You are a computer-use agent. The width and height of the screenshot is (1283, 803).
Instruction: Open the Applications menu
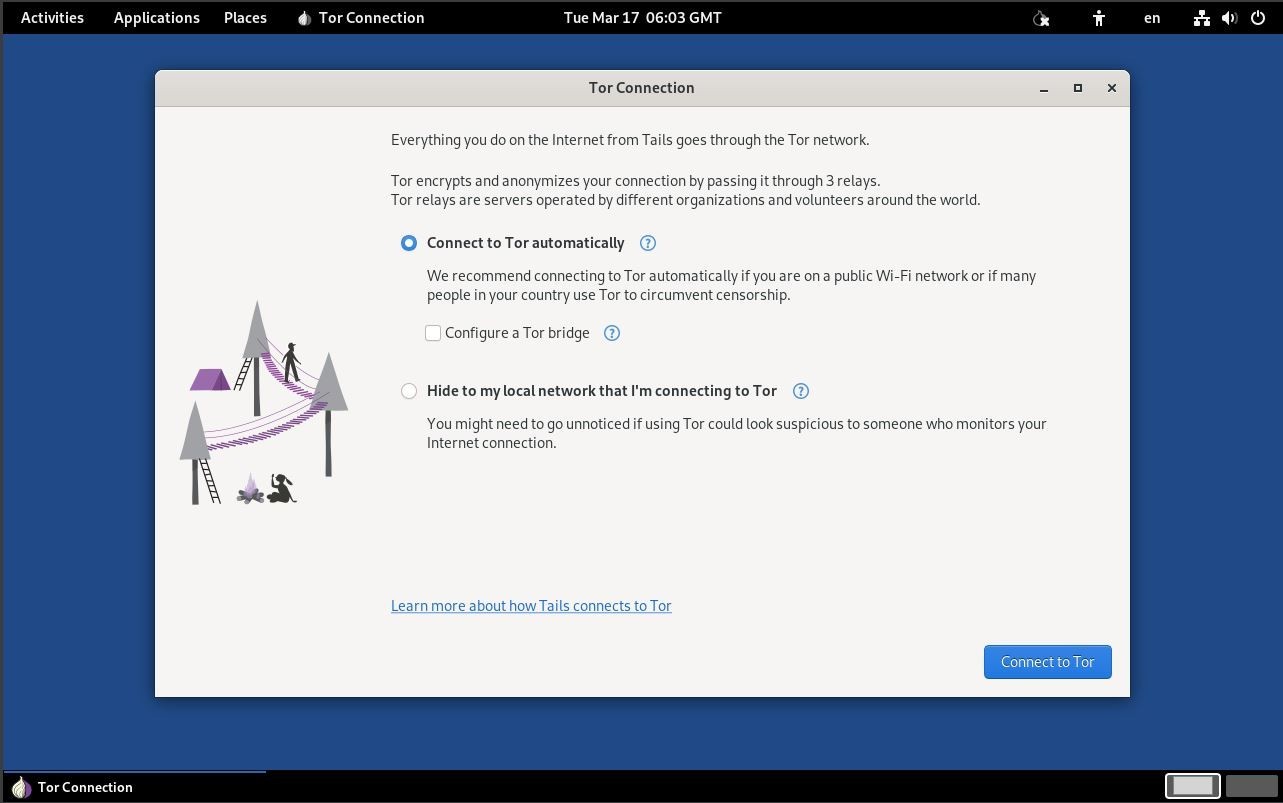click(x=157, y=18)
